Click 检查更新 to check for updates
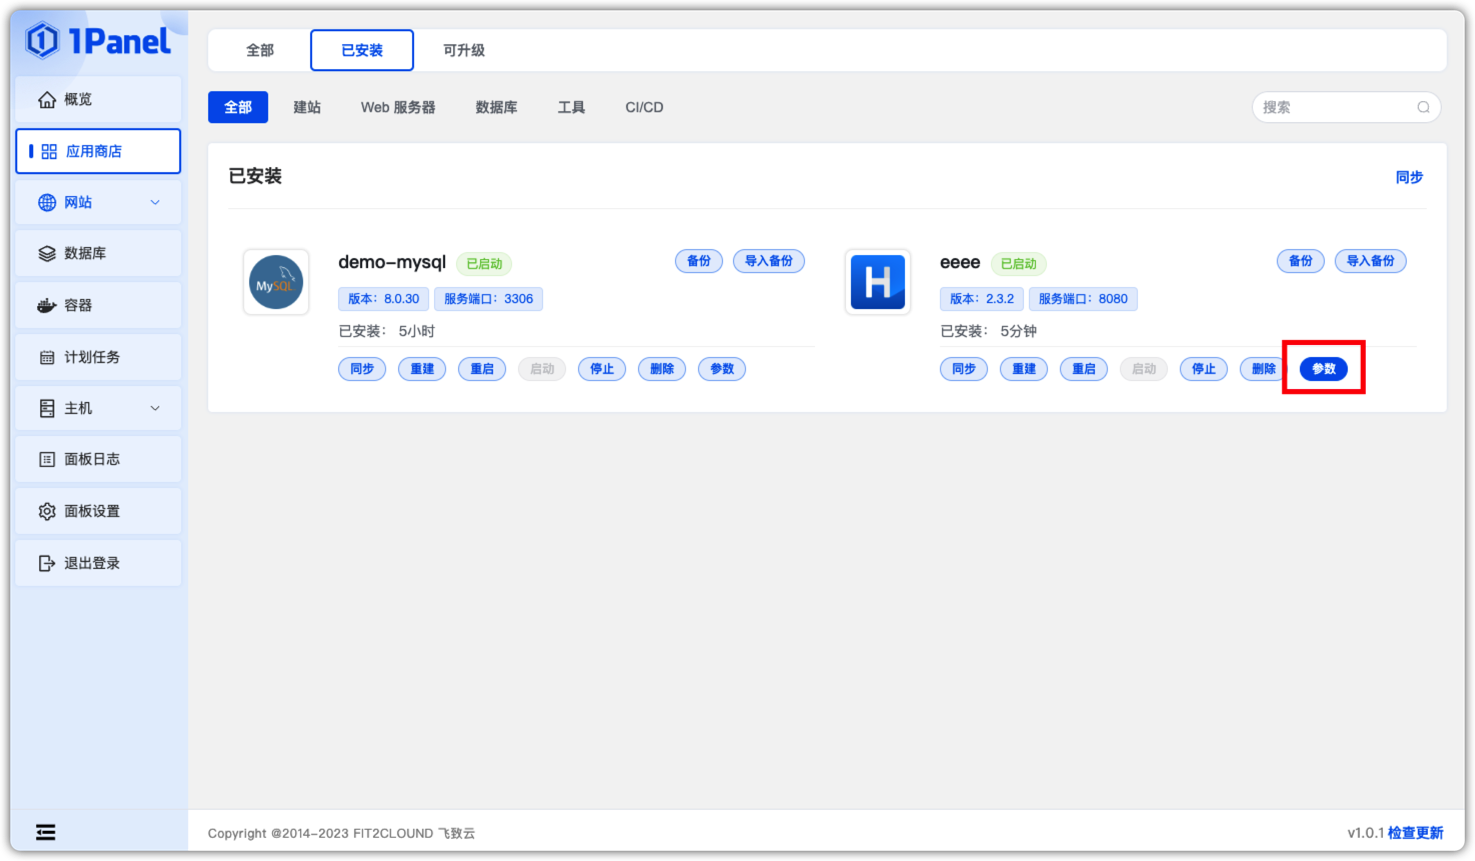1475x861 pixels. click(1415, 832)
